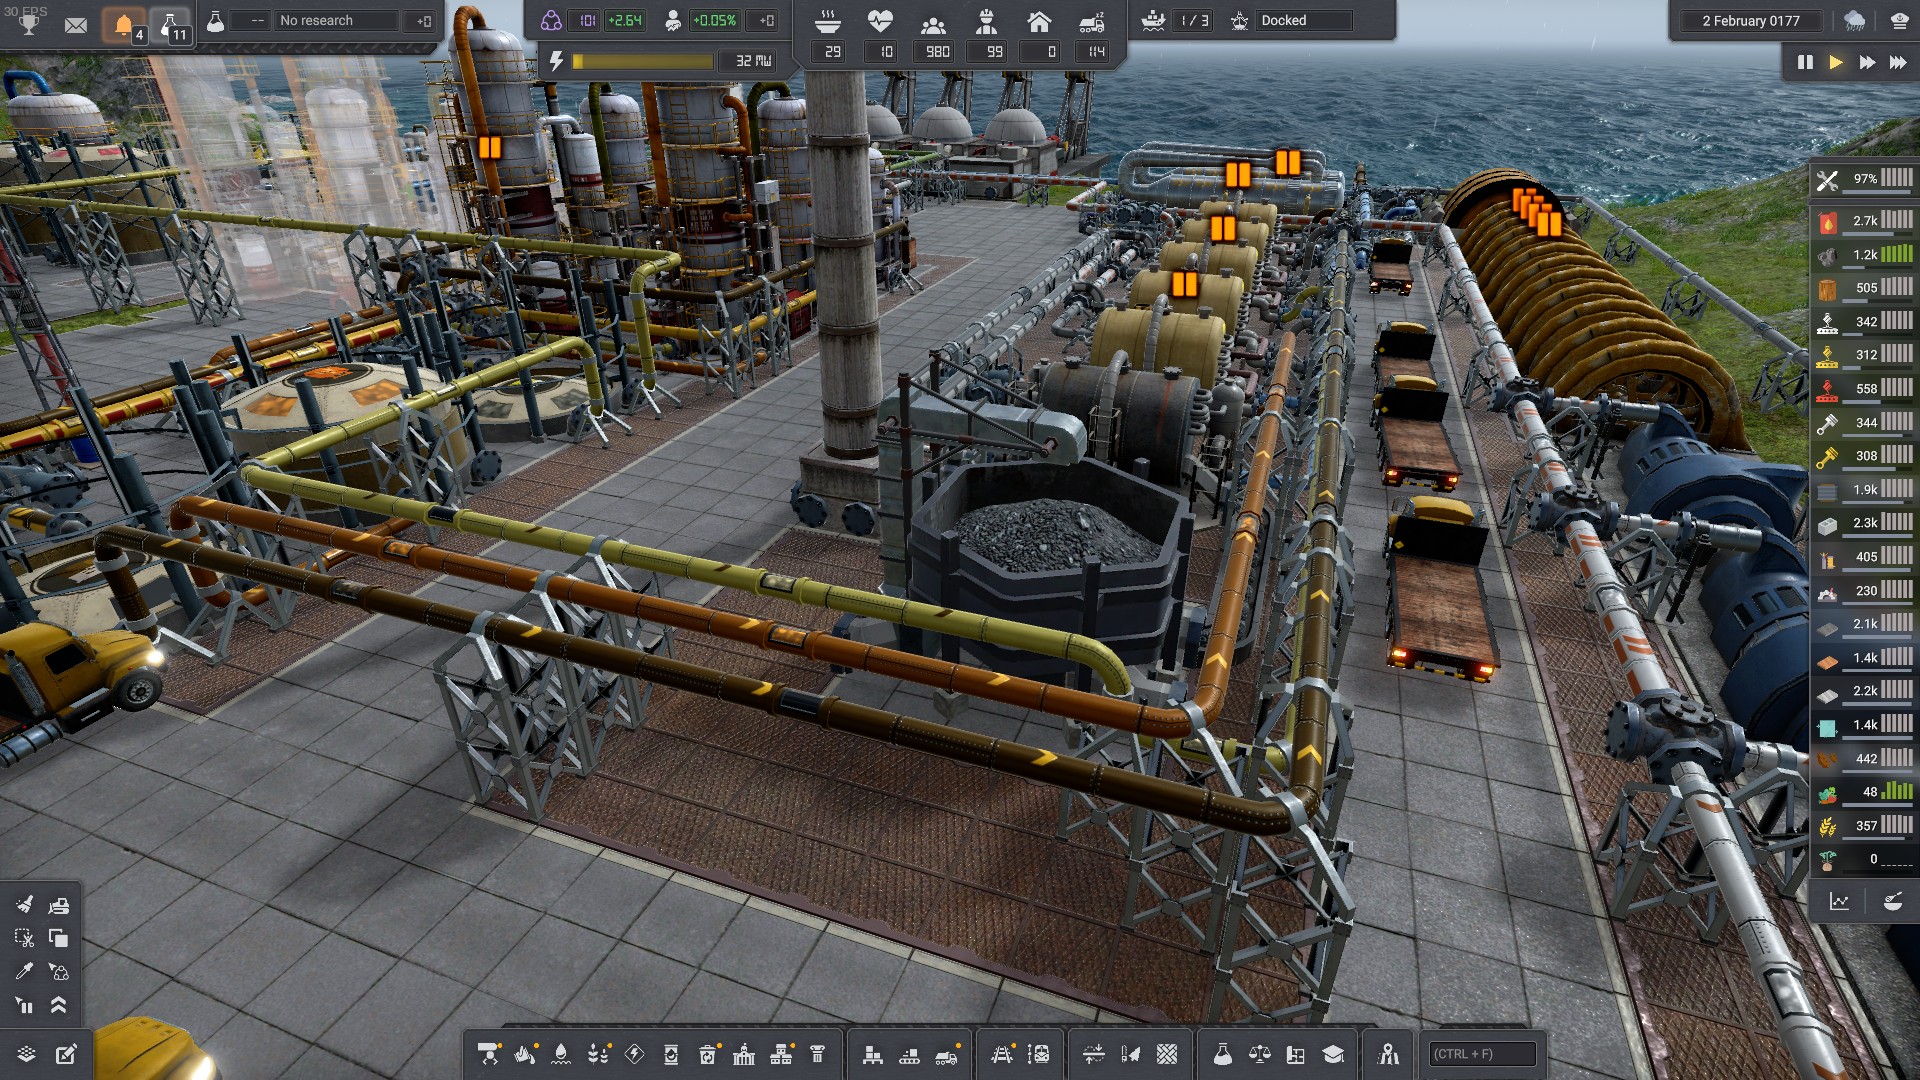Pause the game
1920x1080 pixels.
pos(1805,62)
